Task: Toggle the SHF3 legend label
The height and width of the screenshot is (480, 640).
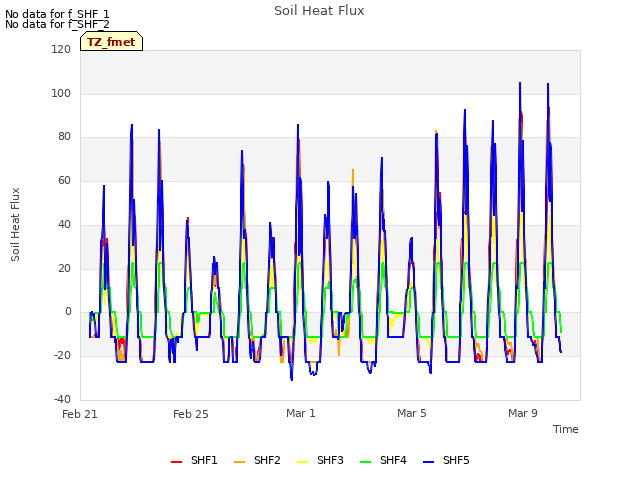Action: [330, 460]
